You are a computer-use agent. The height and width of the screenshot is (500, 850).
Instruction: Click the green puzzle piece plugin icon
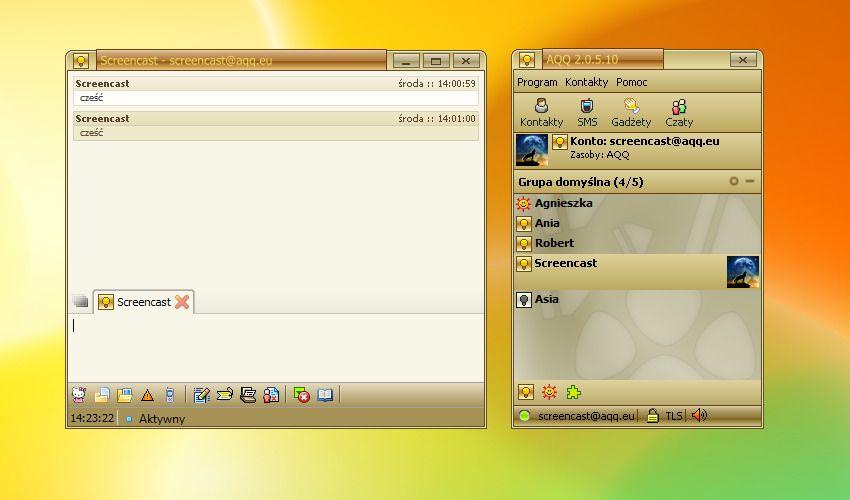(574, 392)
